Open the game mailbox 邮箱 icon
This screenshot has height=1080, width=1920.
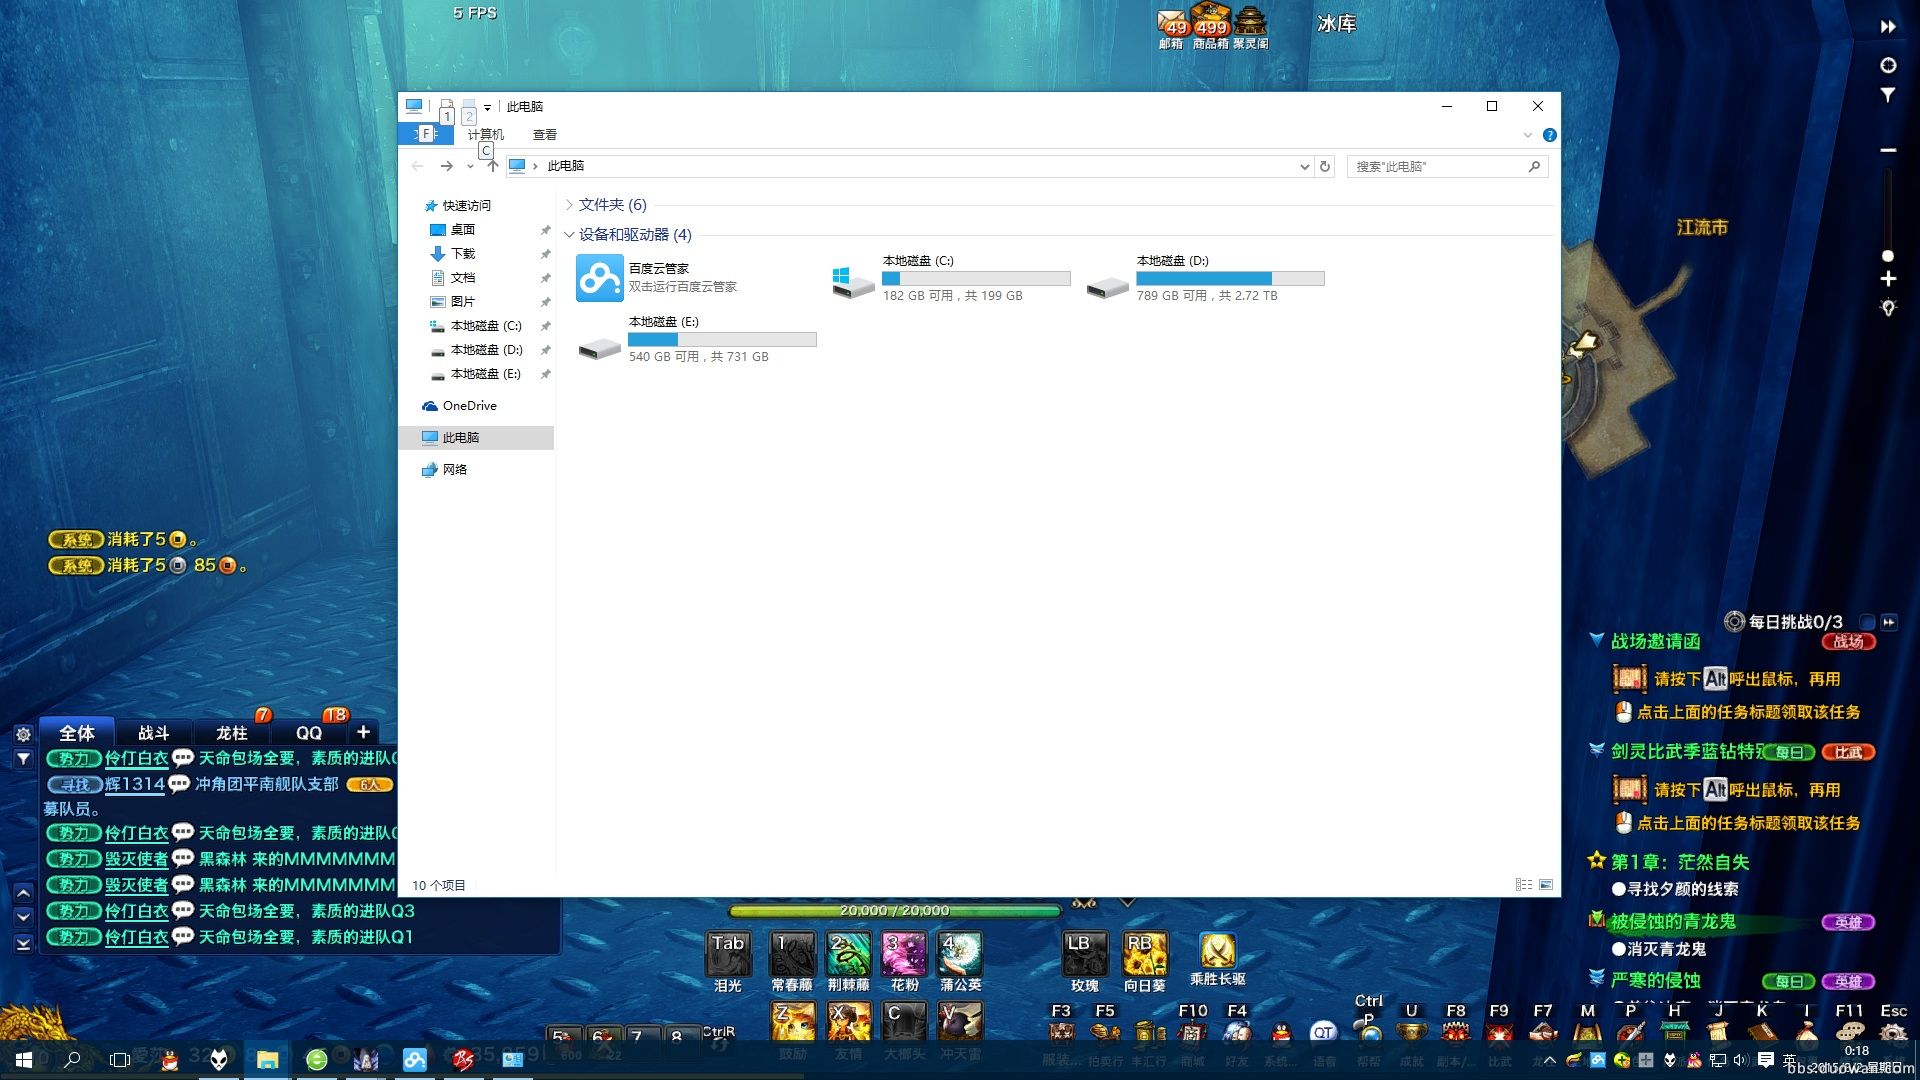click(1171, 27)
